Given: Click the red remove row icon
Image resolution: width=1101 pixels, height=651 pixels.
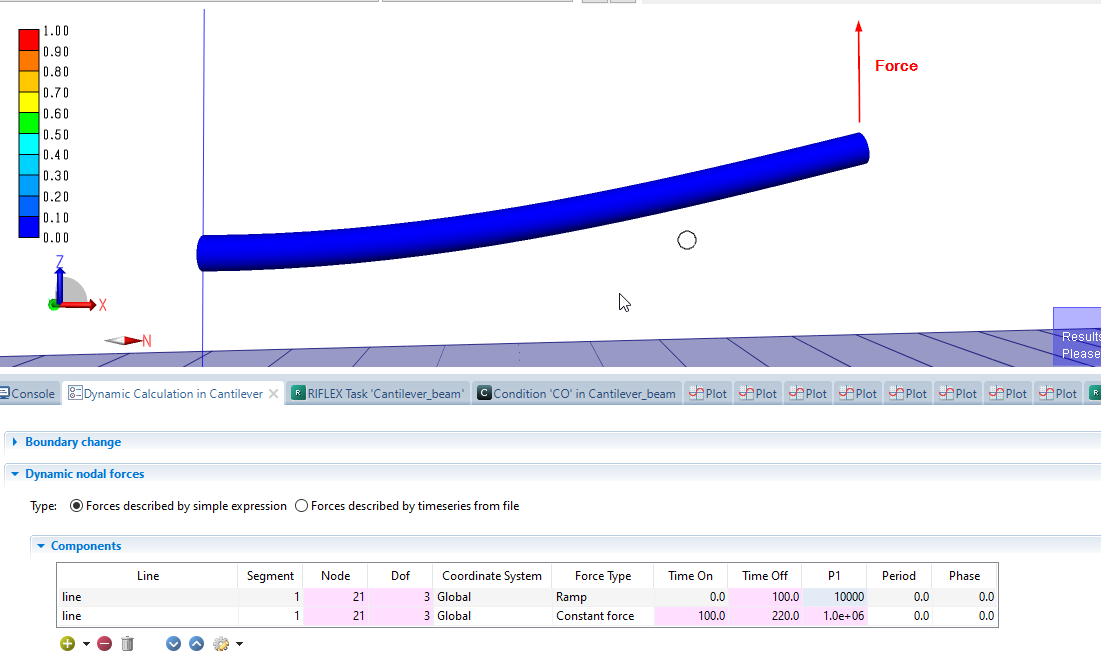Looking at the screenshot, I should click(104, 644).
